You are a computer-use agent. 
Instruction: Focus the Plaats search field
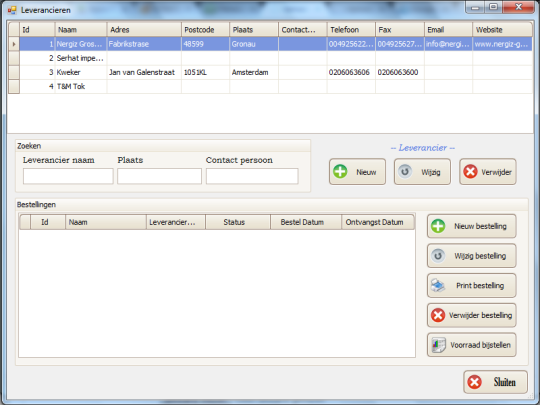pyautogui.click(x=159, y=176)
